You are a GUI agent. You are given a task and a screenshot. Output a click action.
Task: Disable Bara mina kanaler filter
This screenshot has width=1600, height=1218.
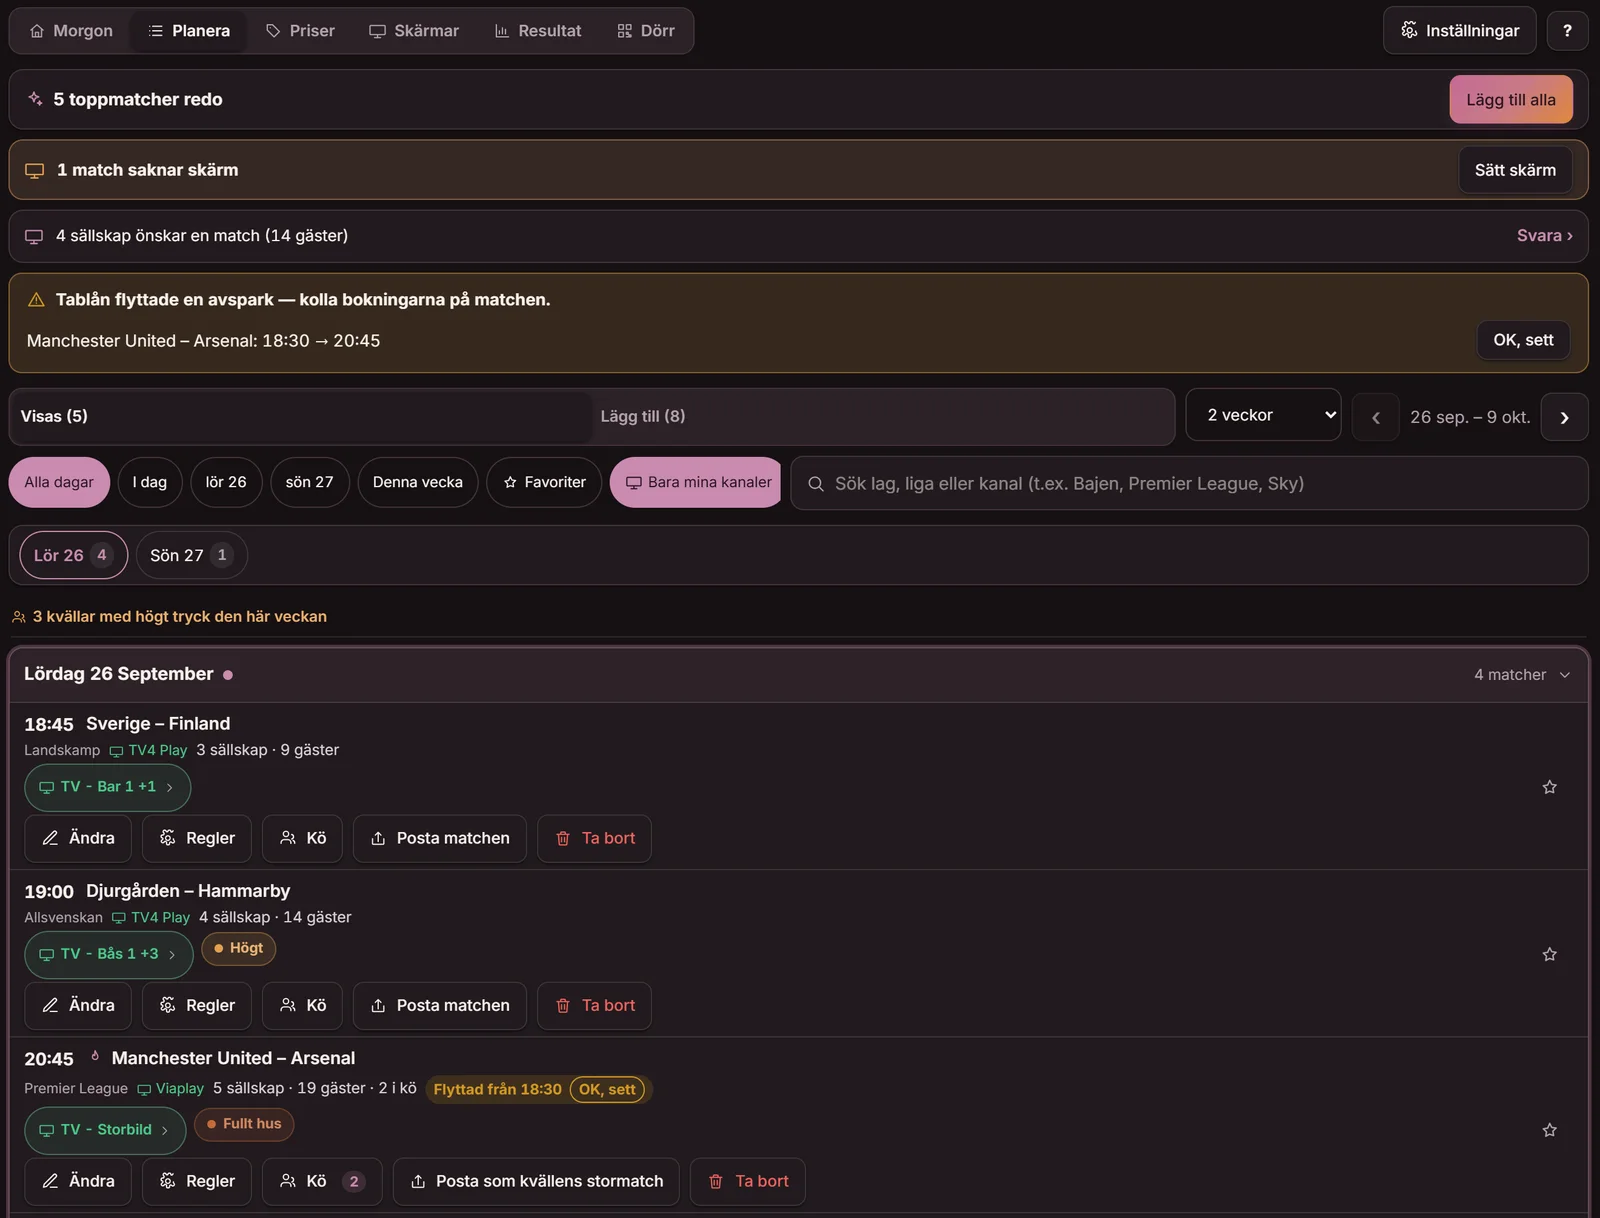[x=697, y=482]
